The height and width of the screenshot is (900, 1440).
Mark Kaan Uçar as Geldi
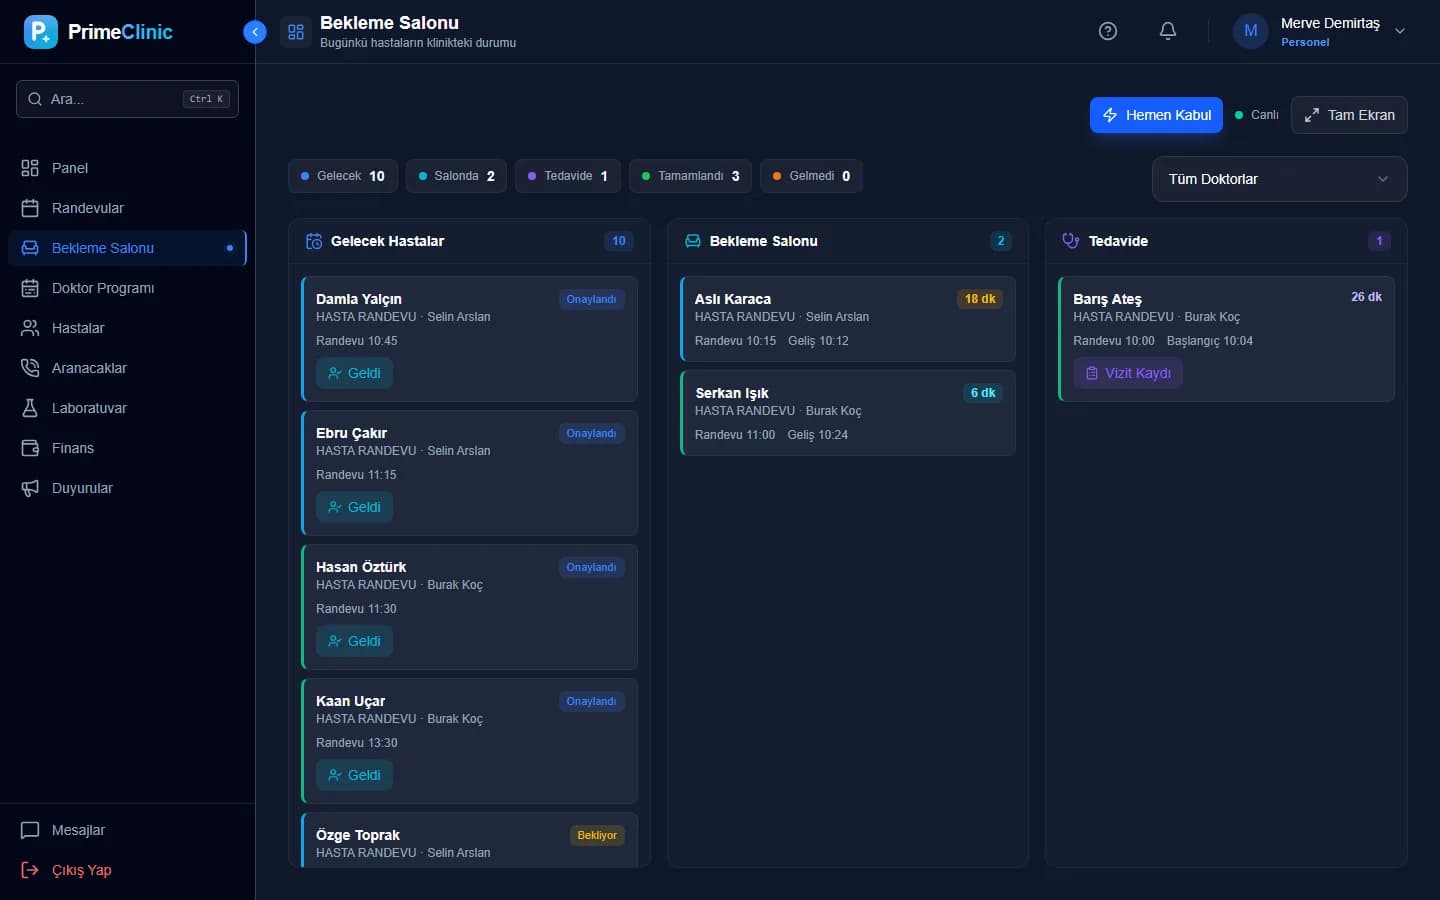coord(354,775)
